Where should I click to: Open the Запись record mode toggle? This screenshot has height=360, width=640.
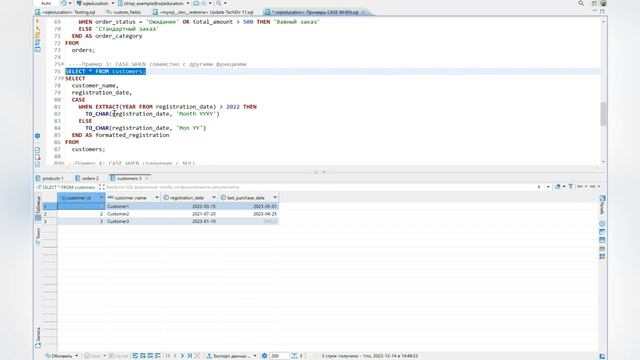point(38,337)
